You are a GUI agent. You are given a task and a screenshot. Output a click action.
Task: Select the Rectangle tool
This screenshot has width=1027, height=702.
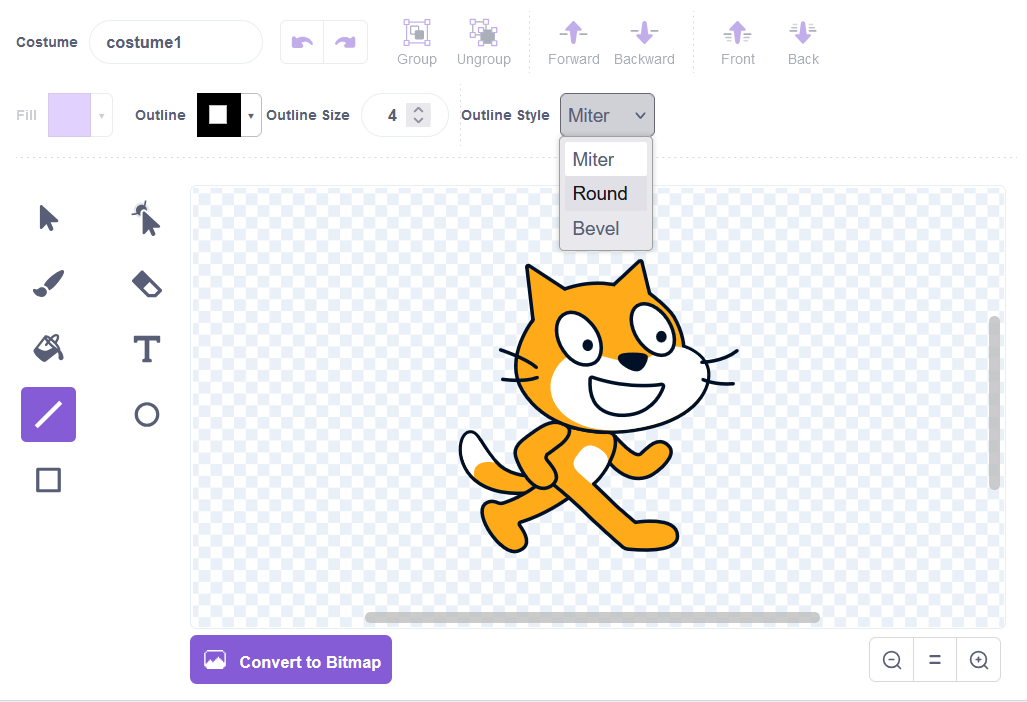(x=48, y=480)
